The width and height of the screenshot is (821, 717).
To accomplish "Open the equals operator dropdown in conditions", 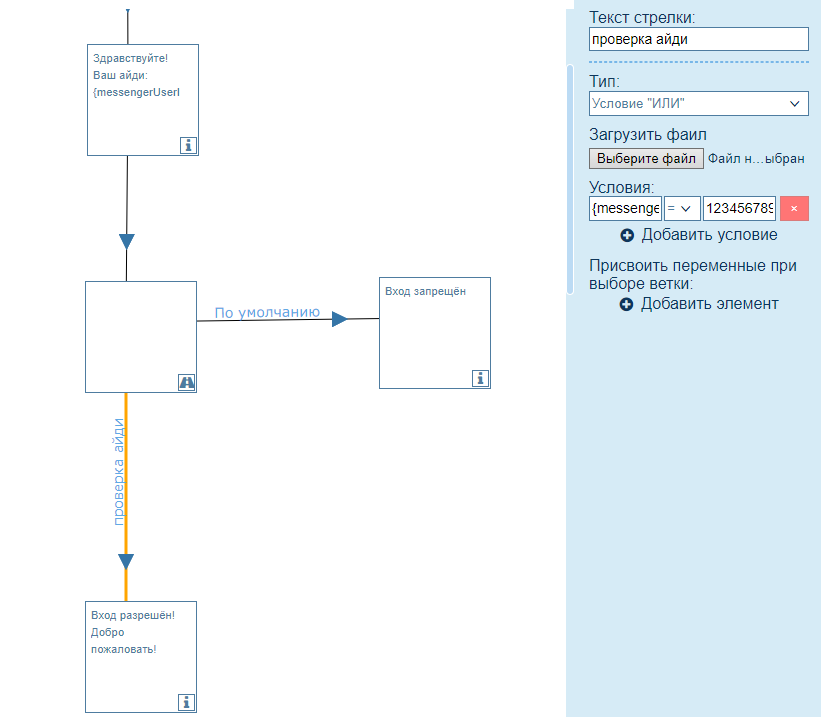I will click(682, 209).
